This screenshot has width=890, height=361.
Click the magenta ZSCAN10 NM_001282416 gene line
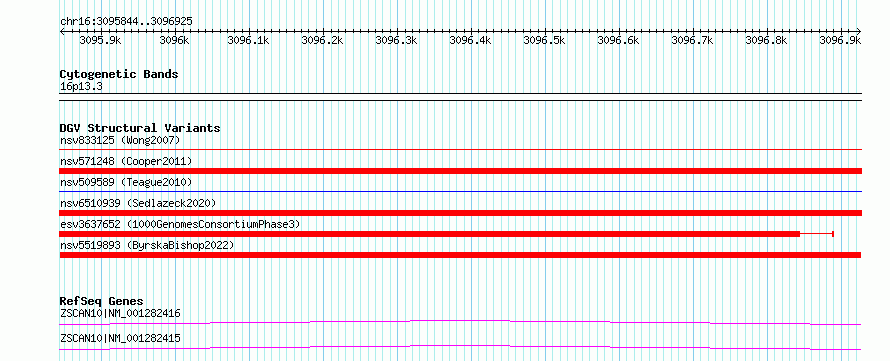click(x=460, y=322)
